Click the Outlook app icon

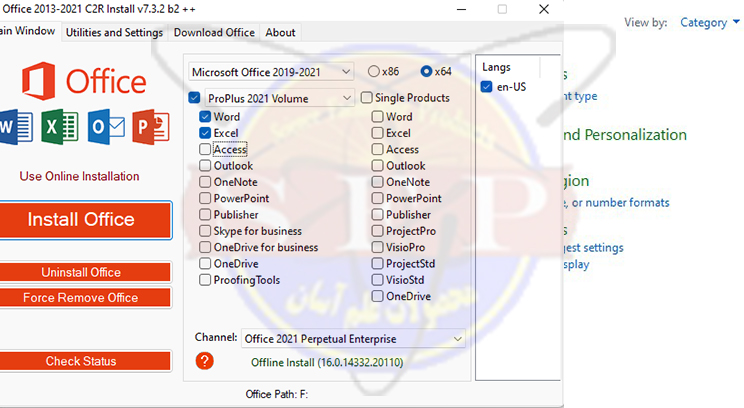106,127
